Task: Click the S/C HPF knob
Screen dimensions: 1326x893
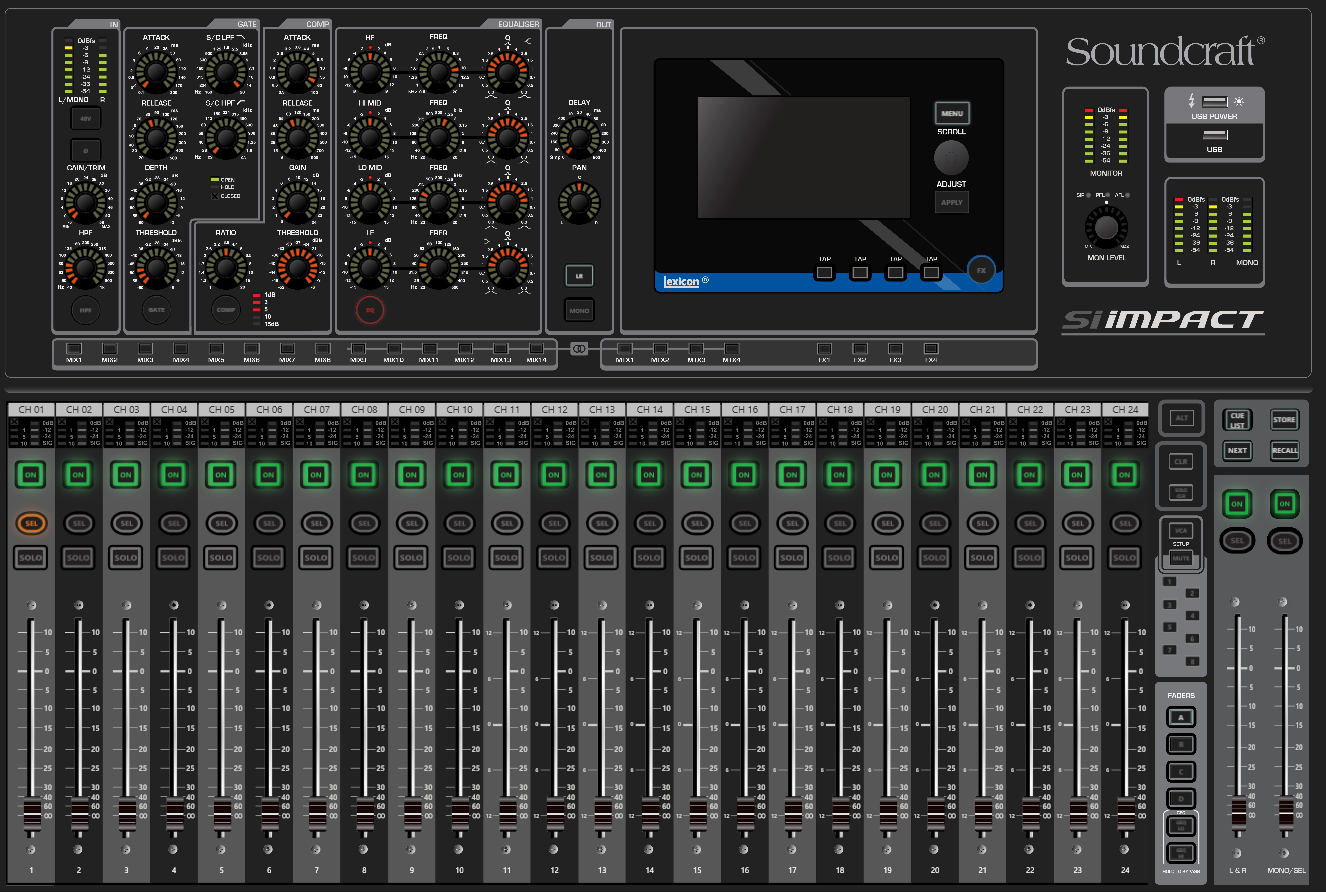Action: (226, 136)
